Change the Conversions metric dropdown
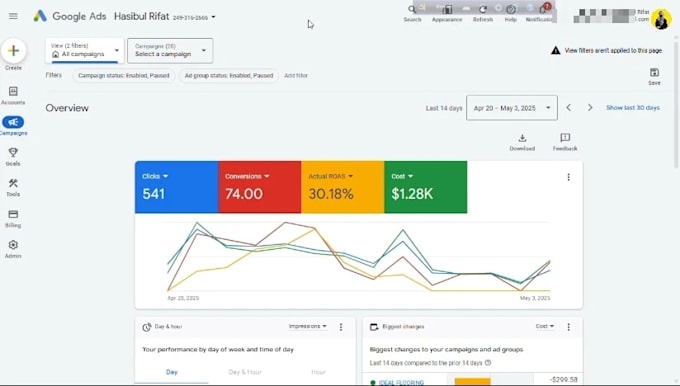 tap(247, 176)
